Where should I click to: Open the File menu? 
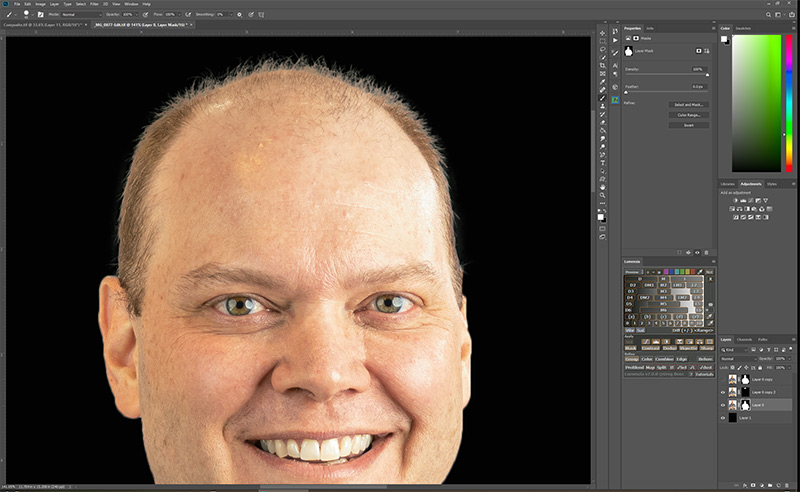[17, 4]
